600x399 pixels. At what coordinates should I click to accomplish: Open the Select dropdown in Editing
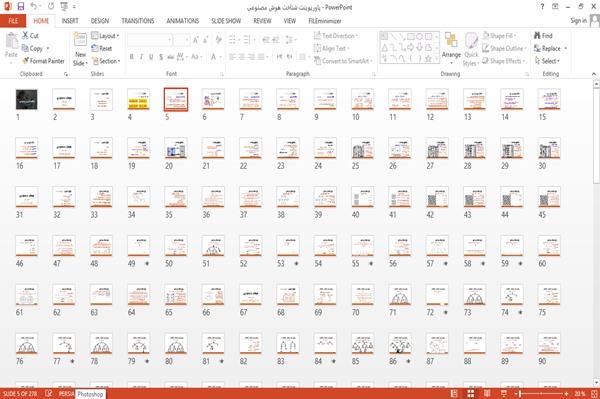(x=547, y=61)
